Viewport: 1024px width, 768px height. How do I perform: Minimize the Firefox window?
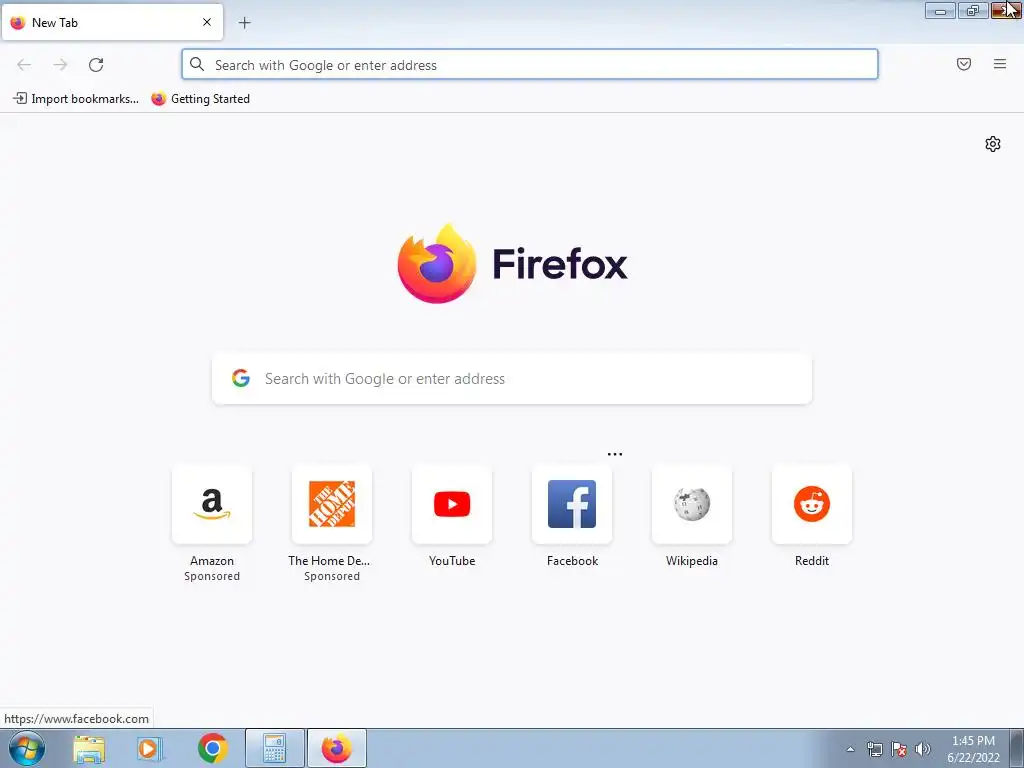click(940, 10)
